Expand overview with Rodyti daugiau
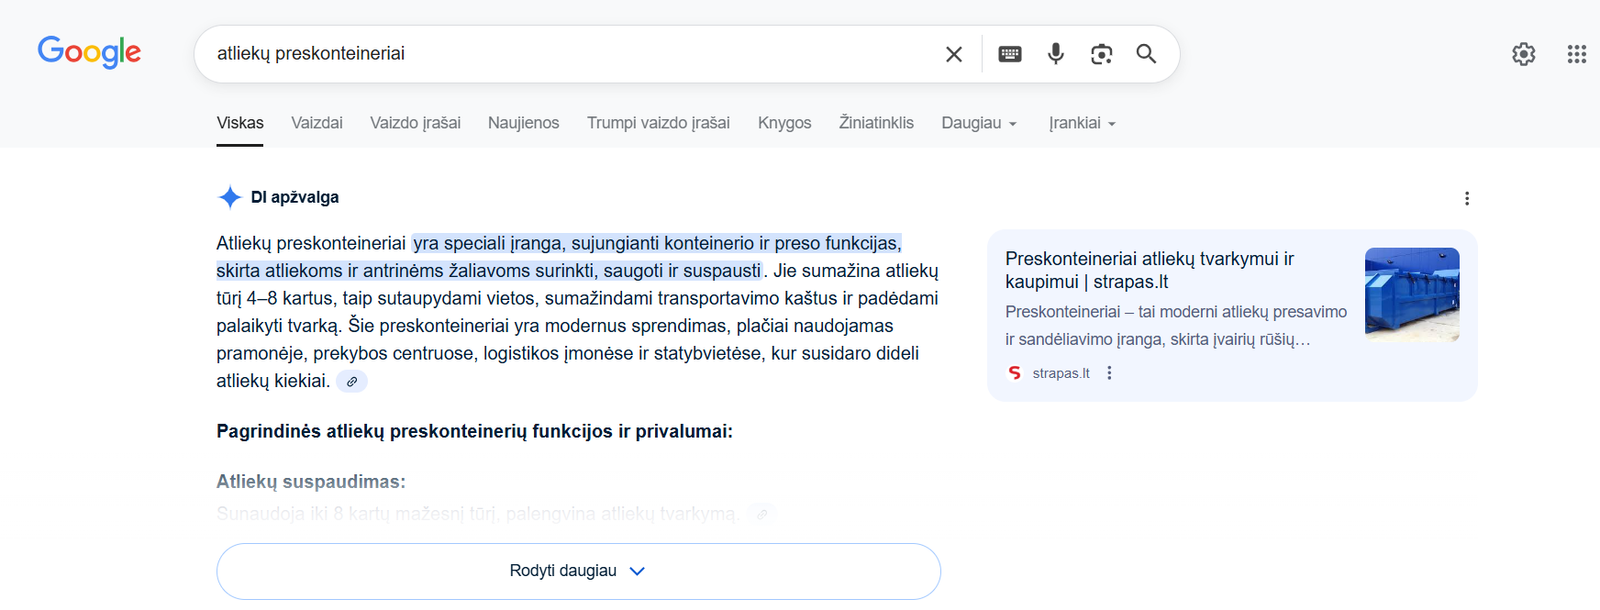This screenshot has height=610, width=1600. click(x=578, y=571)
